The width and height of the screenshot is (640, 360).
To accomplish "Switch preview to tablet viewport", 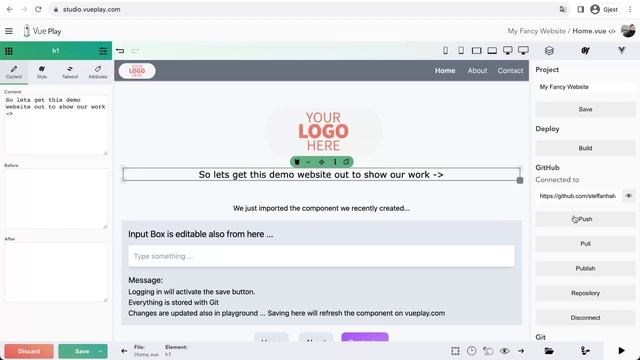I will click(x=476, y=51).
